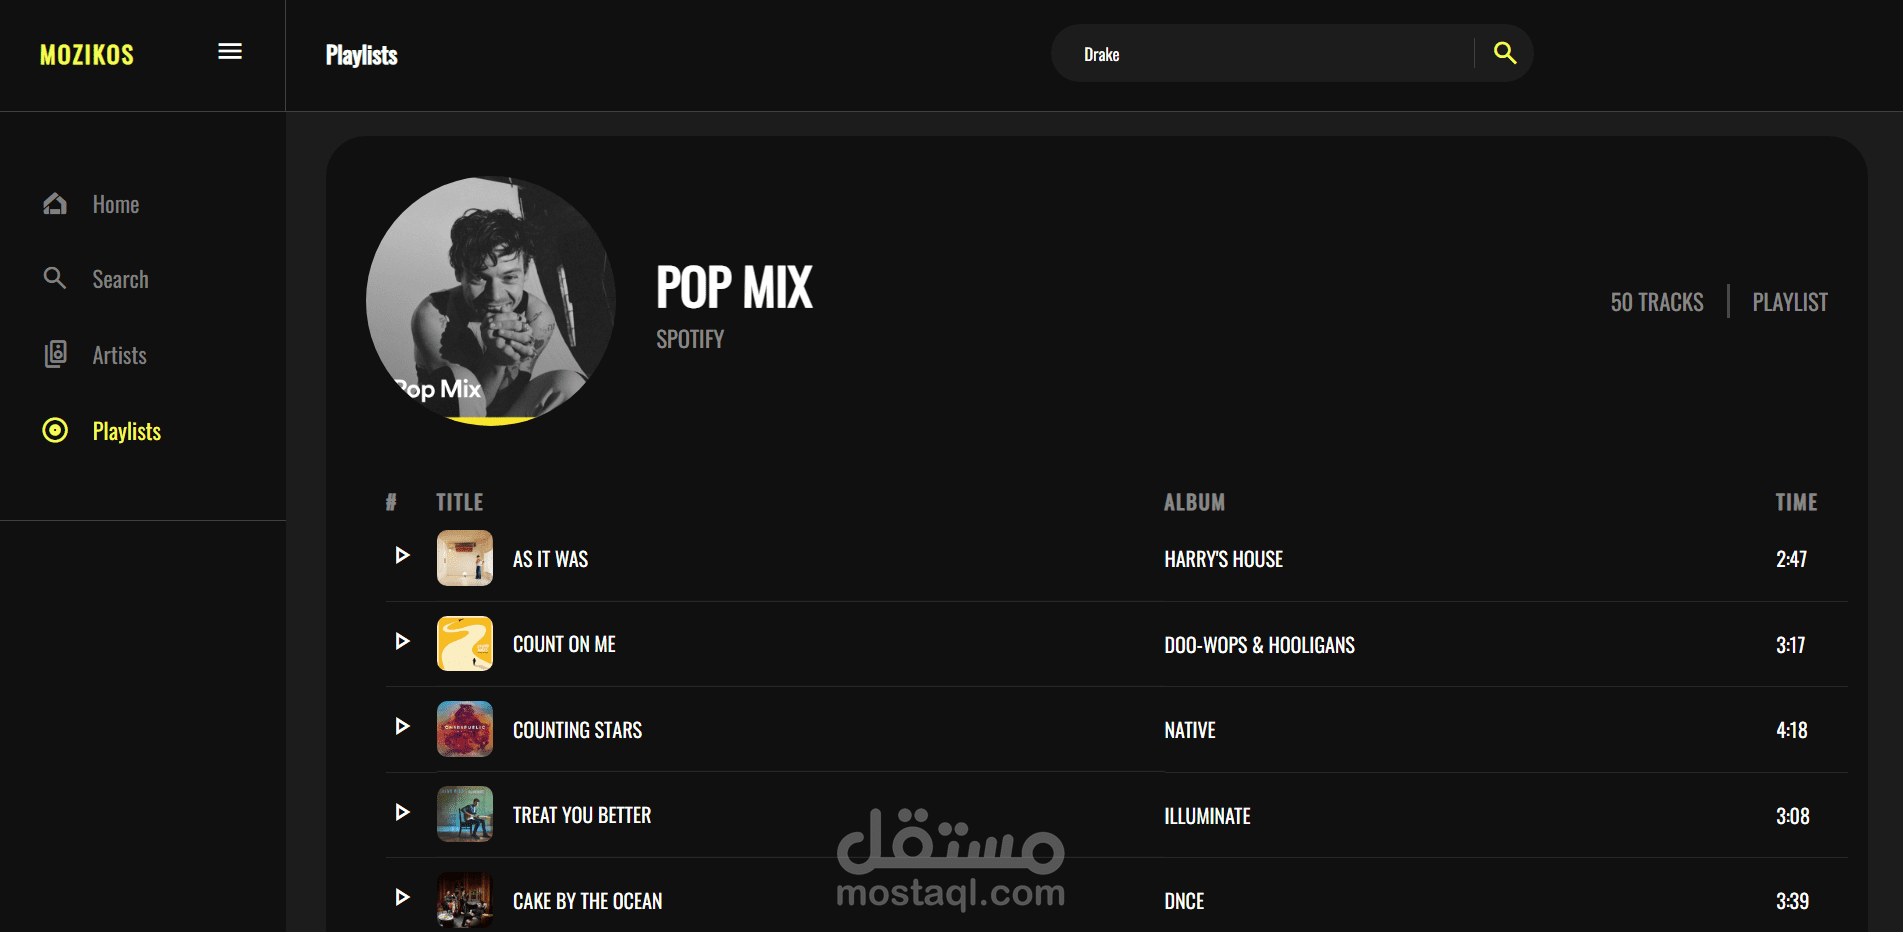Open the Doo-Wops & Hooligans album
Screen dimensions: 1903x932
click(1259, 645)
